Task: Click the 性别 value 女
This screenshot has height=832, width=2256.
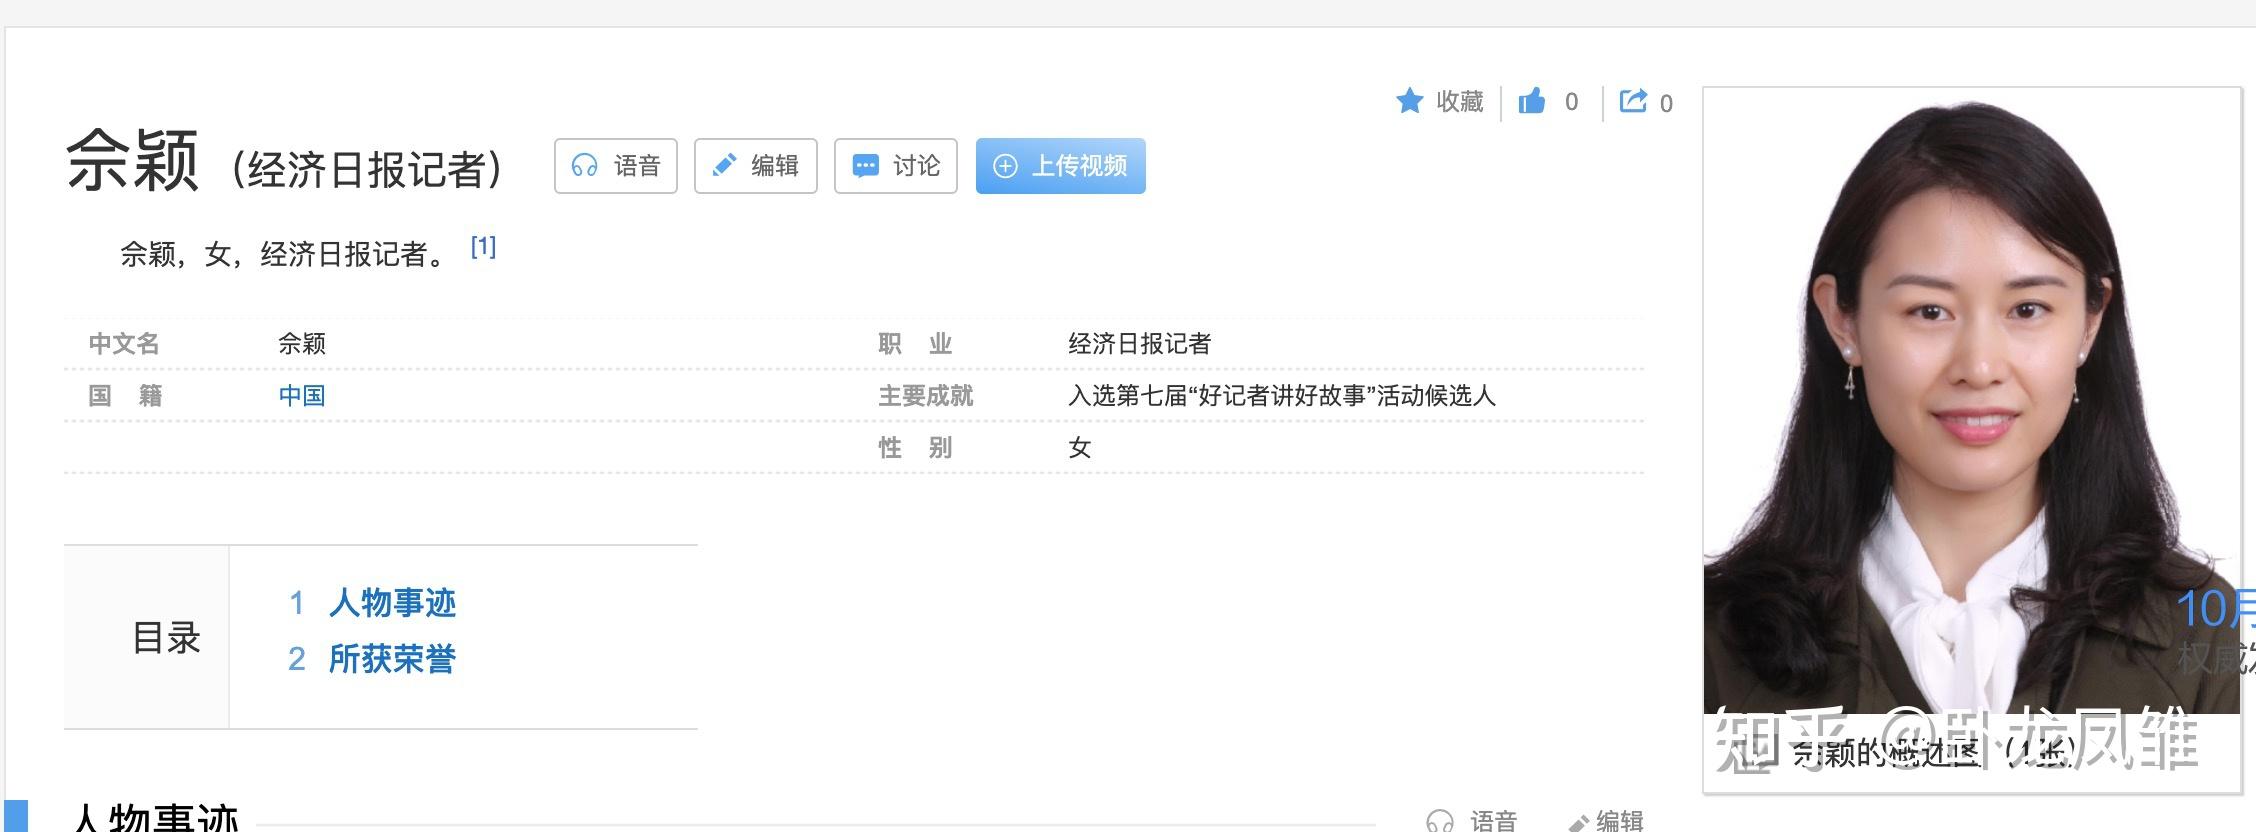Action: (x=1080, y=448)
